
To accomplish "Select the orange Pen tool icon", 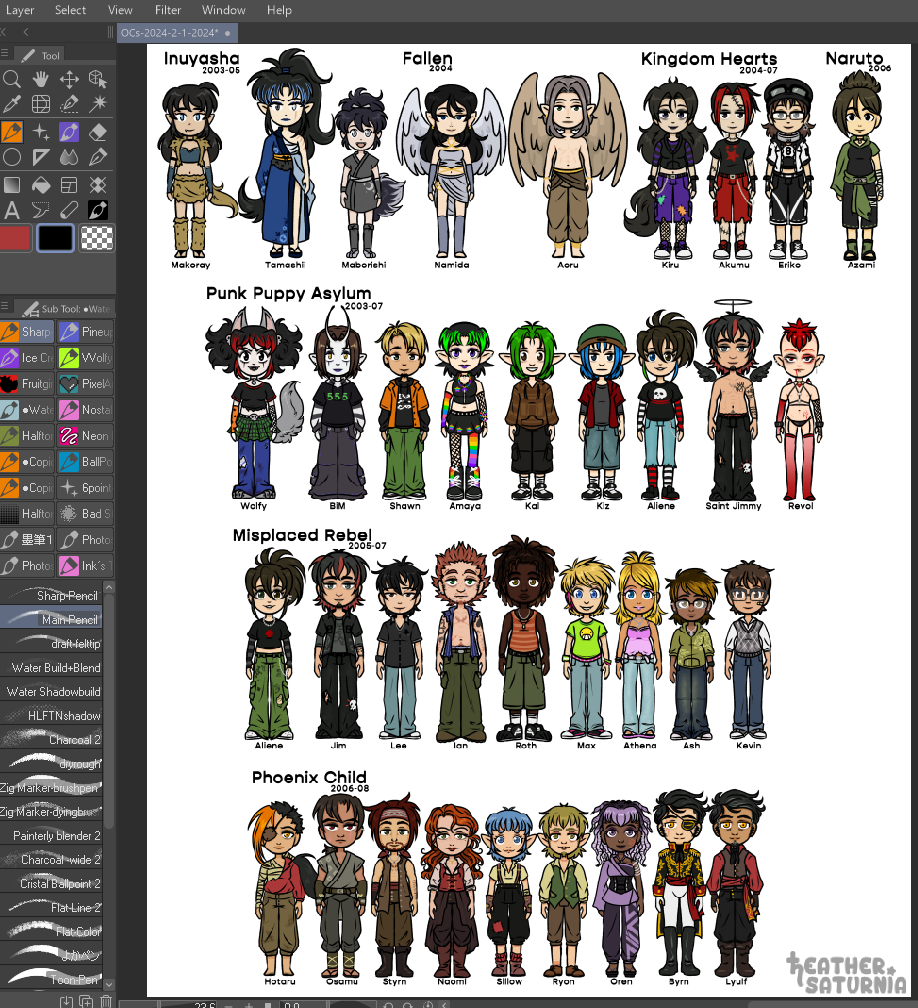I will pyautogui.click(x=12, y=132).
